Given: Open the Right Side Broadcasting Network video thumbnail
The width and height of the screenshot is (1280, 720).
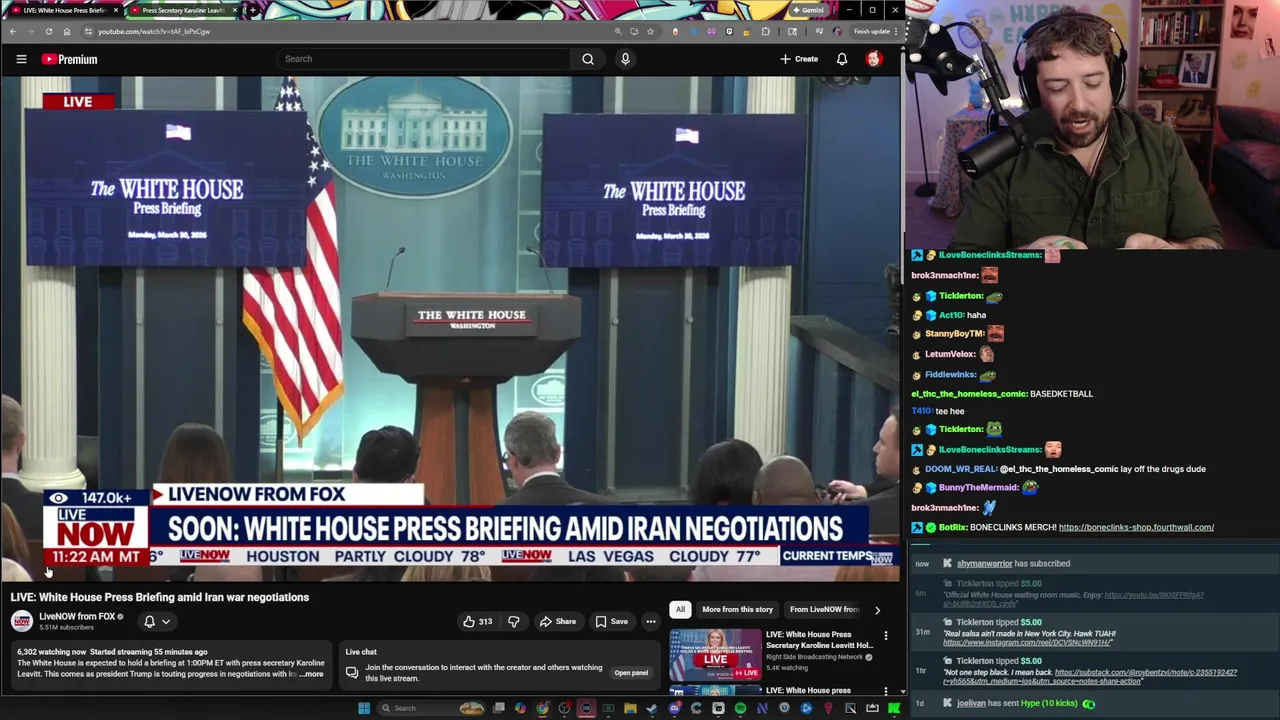Looking at the screenshot, I should [x=715, y=654].
